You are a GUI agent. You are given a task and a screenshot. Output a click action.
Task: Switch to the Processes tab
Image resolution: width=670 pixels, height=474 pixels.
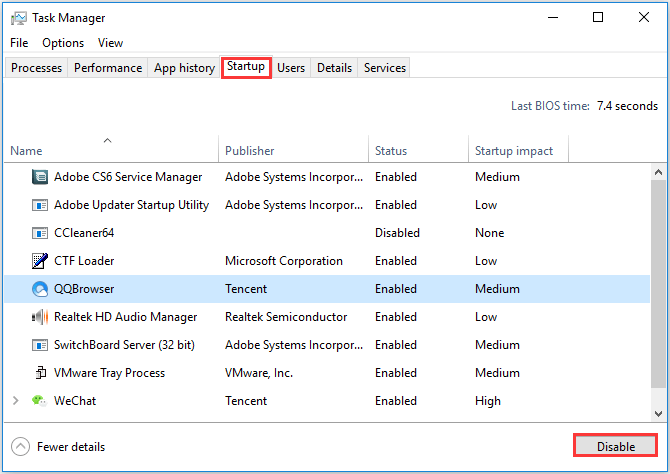click(x=36, y=68)
